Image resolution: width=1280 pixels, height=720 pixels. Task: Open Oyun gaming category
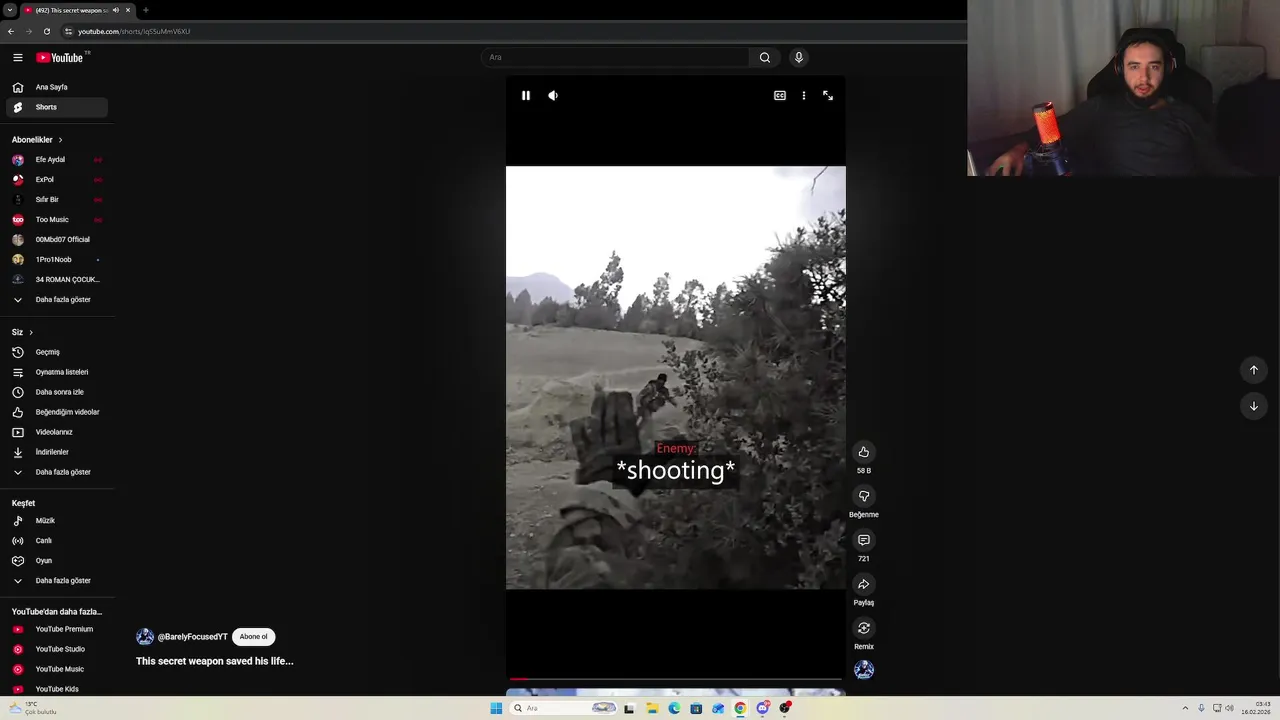(x=57, y=561)
